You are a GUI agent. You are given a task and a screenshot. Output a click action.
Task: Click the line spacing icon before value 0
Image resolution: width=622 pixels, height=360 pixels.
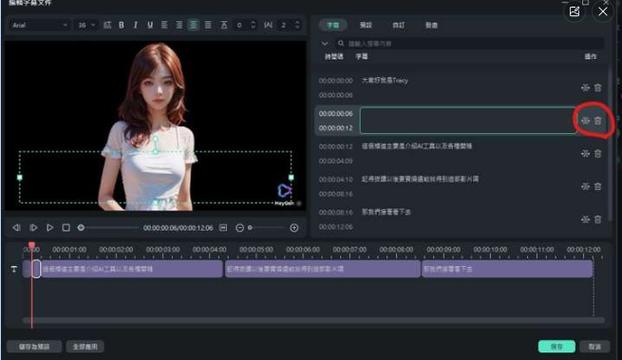(224, 25)
